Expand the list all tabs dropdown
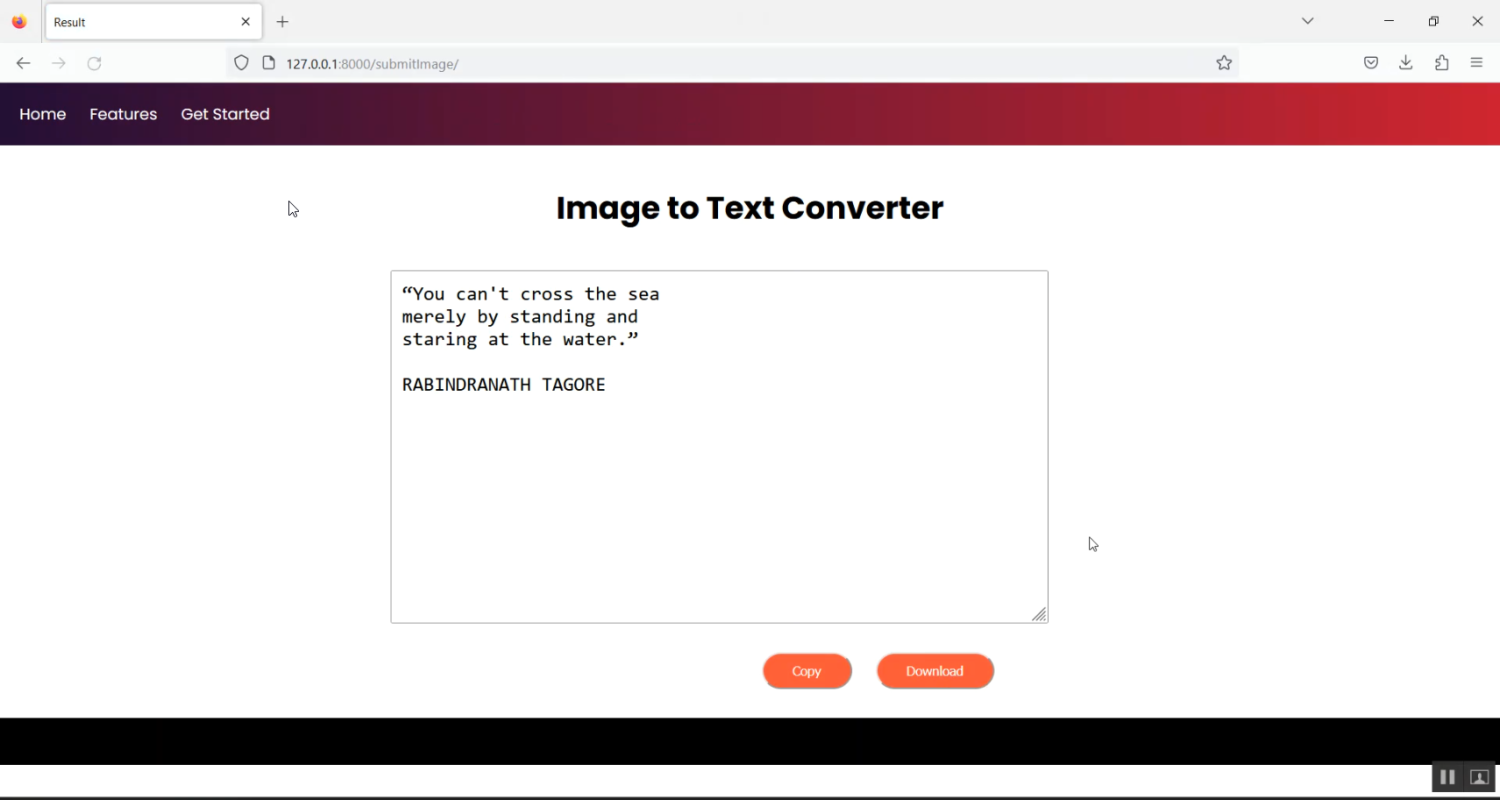Screen dimensions: 1500x800 (x=1307, y=21)
